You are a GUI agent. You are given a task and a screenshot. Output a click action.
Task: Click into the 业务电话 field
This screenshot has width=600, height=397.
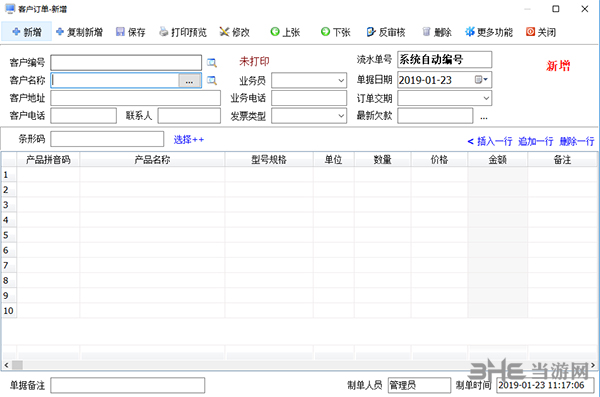(309, 98)
